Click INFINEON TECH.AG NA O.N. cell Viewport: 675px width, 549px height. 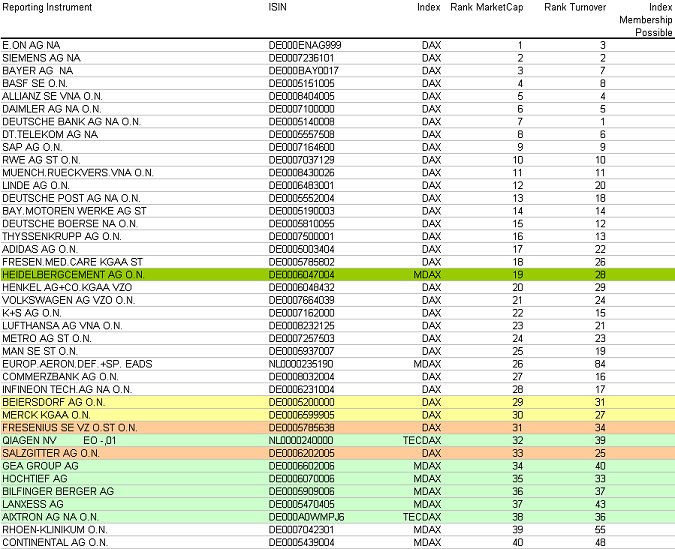(67, 389)
